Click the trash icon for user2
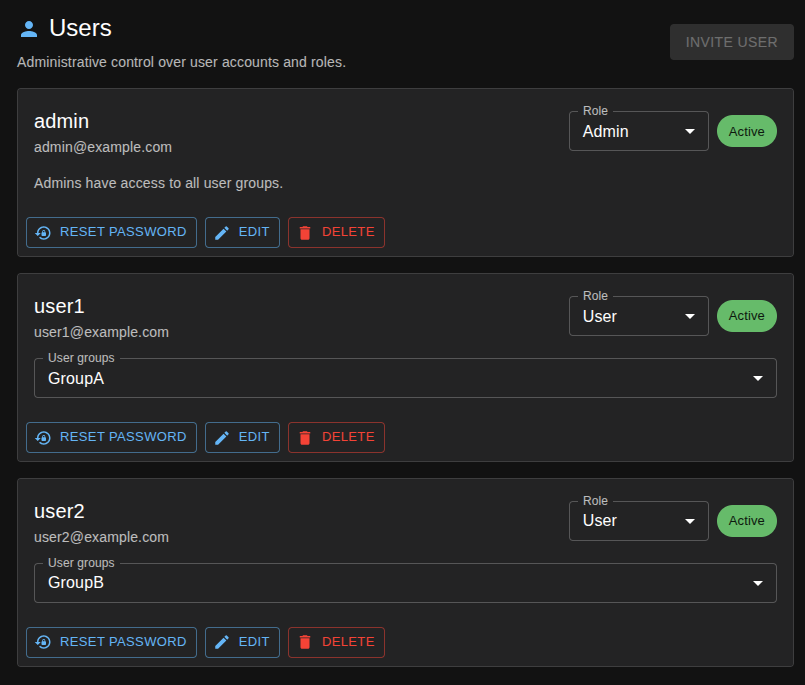 (305, 642)
